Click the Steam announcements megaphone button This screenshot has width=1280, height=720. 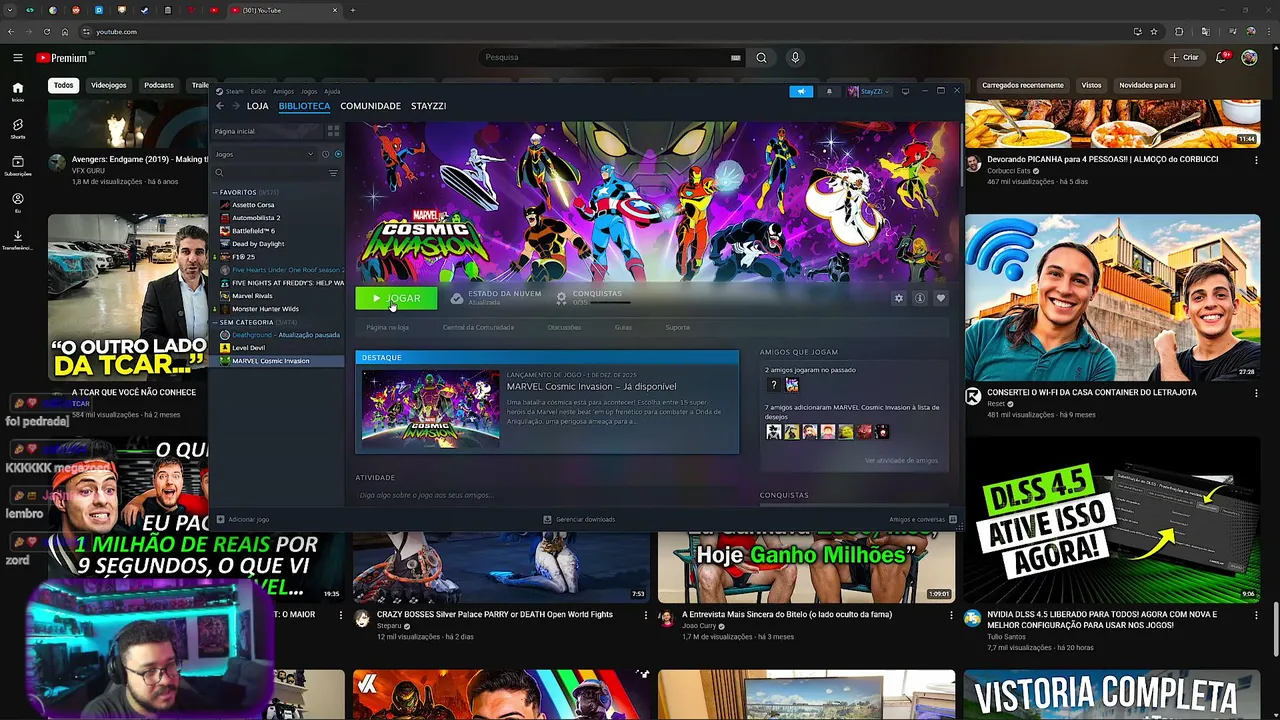pyautogui.click(x=801, y=91)
